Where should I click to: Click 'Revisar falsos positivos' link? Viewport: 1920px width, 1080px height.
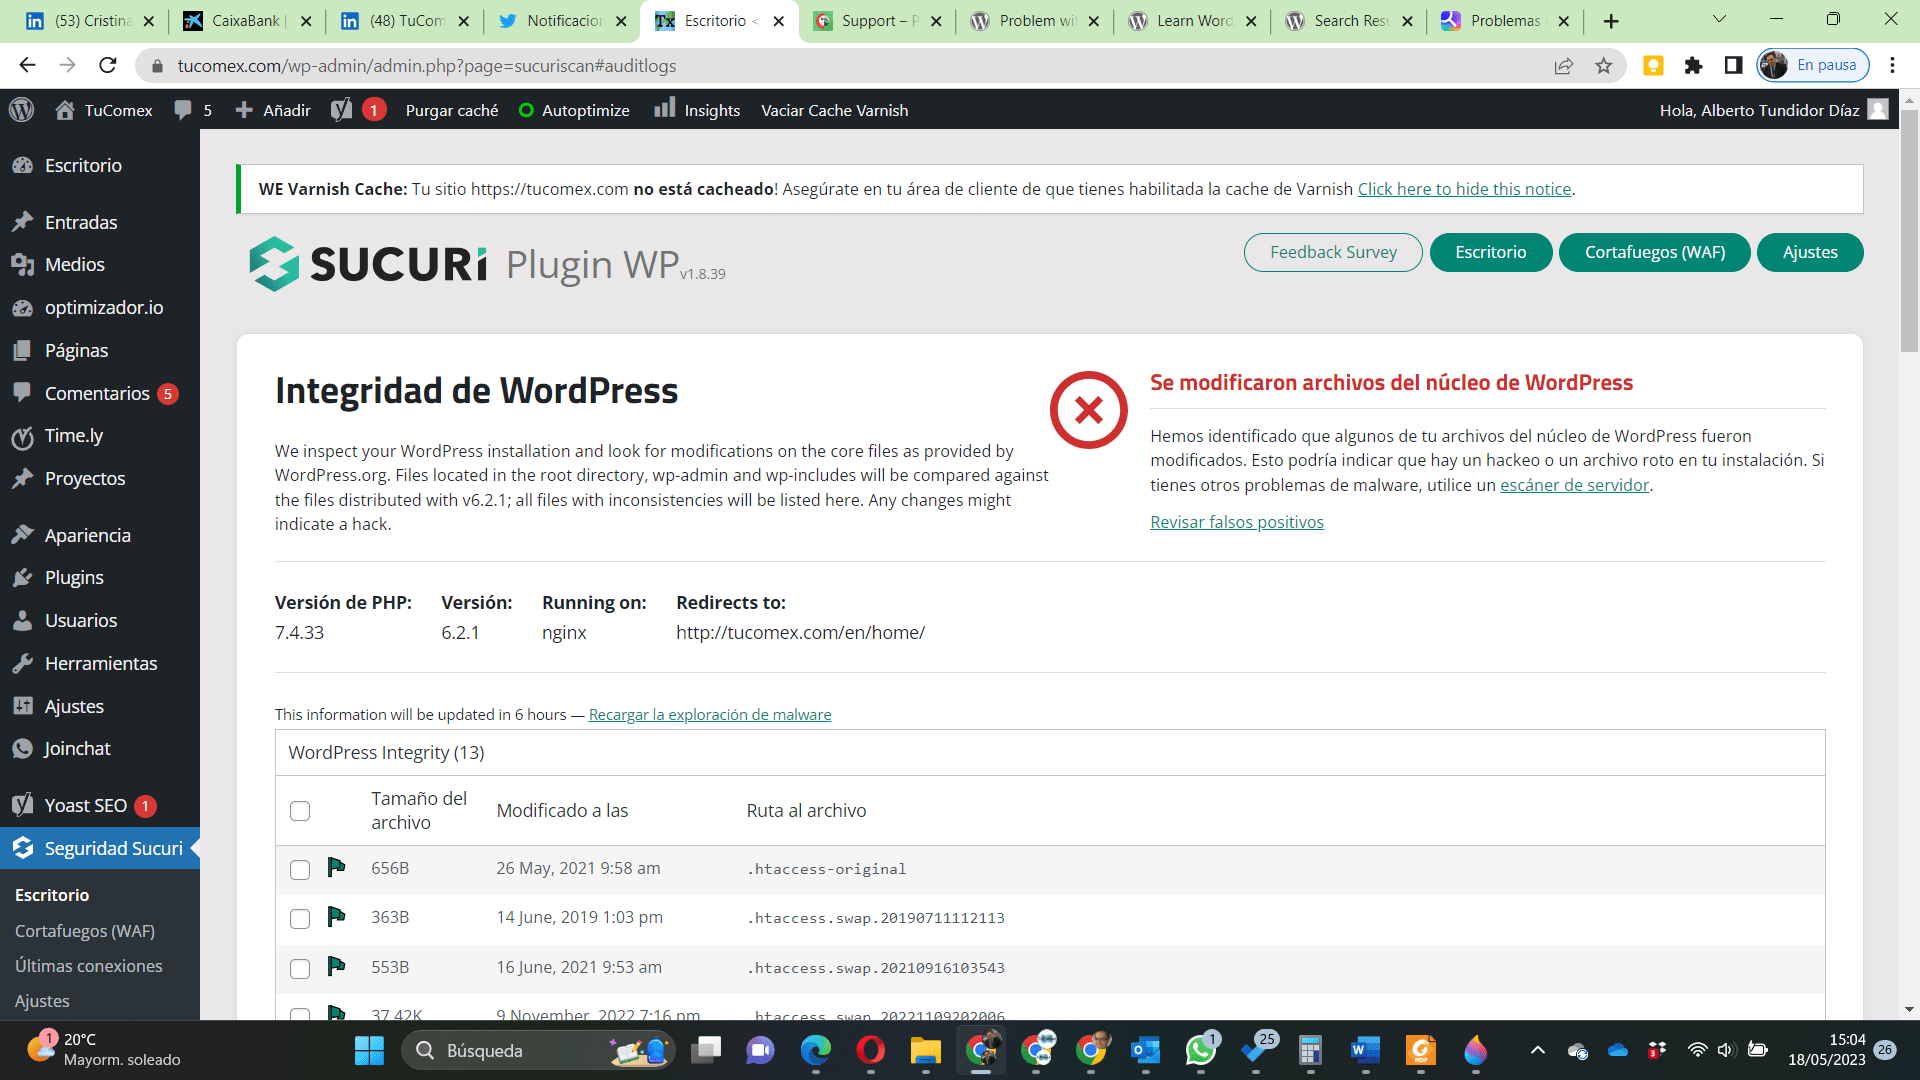1237,522
